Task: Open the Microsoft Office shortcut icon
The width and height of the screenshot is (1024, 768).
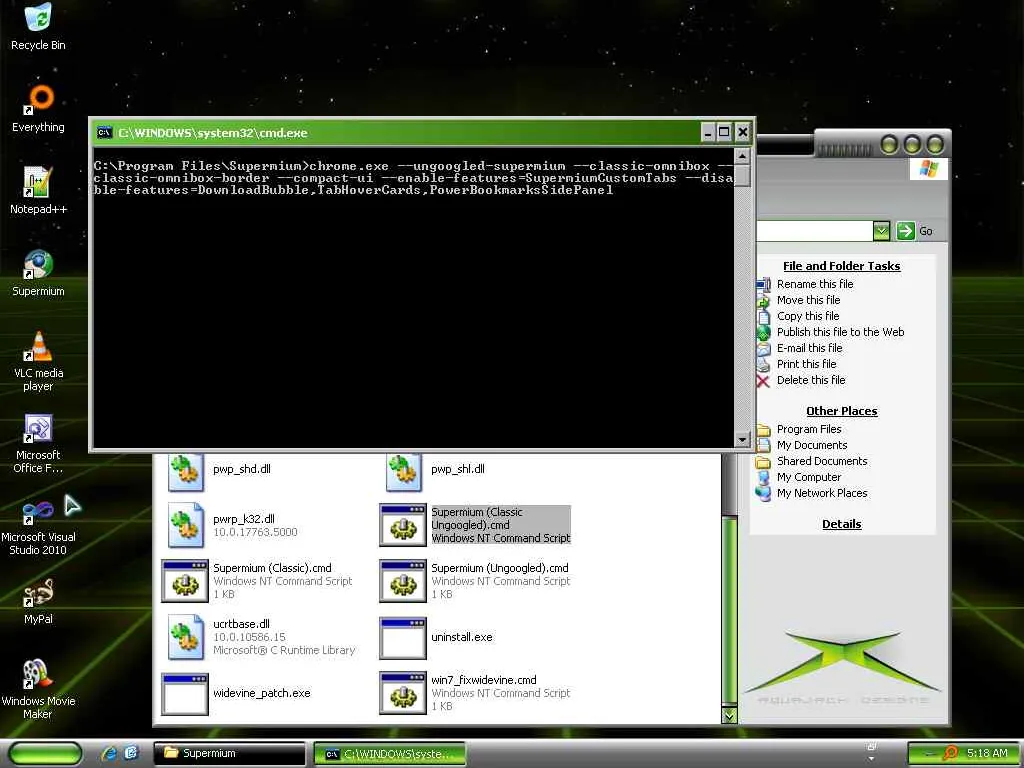Action: click(38, 428)
